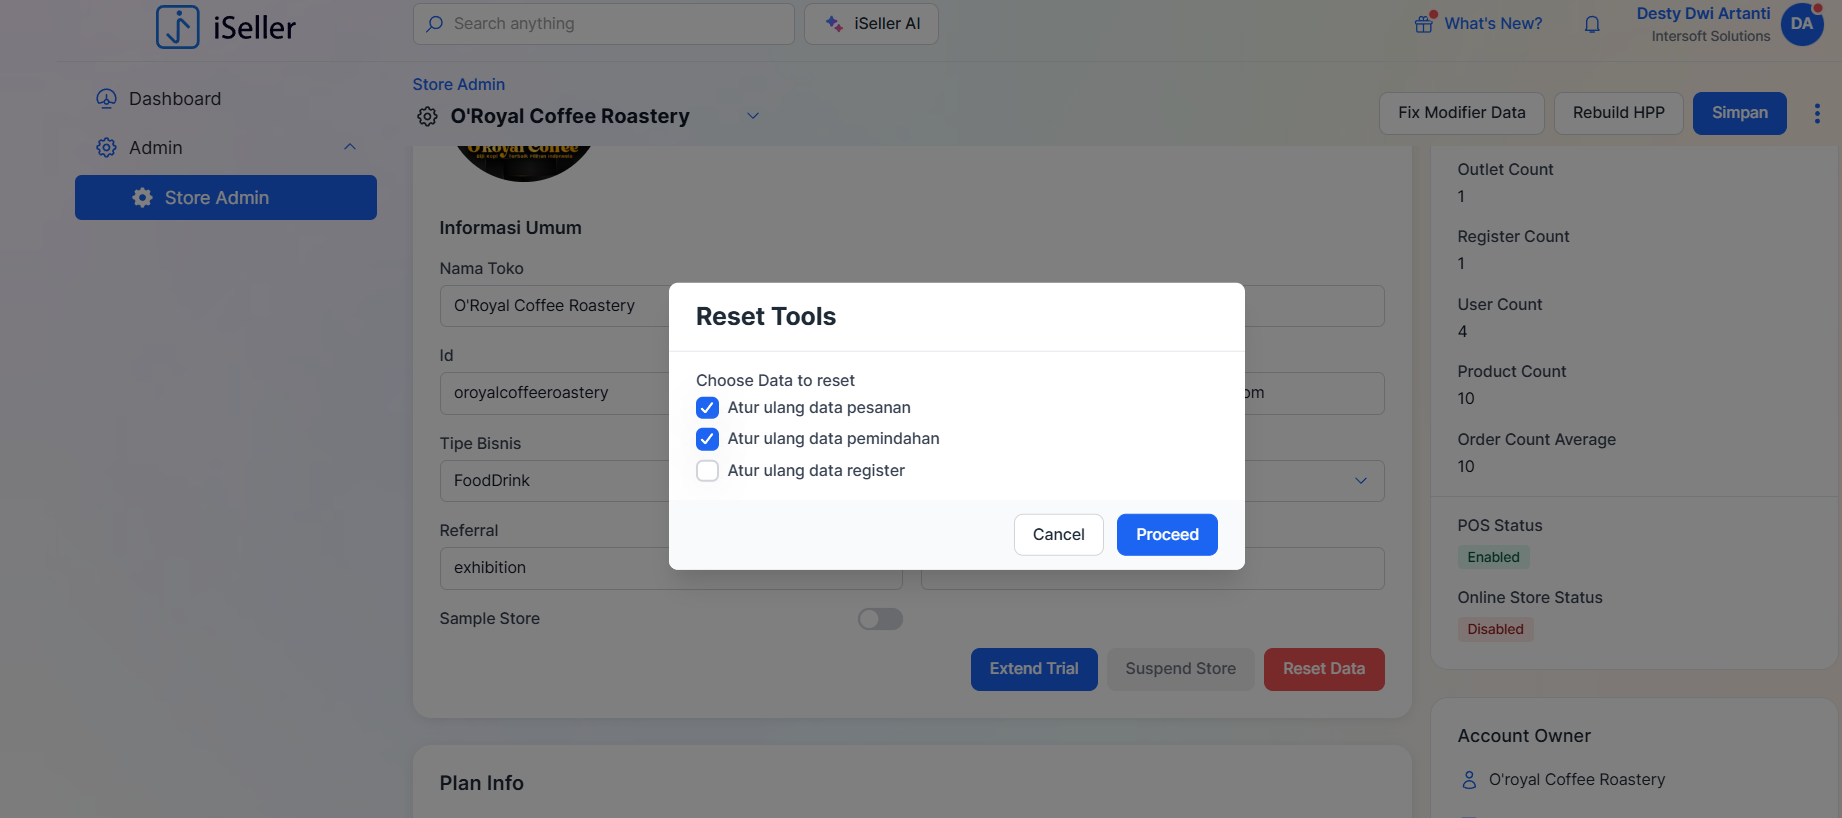Image resolution: width=1842 pixels, height=818 pixels.
Task: Open the three-dot more options menu
Action: click(x=1817, y=113)
